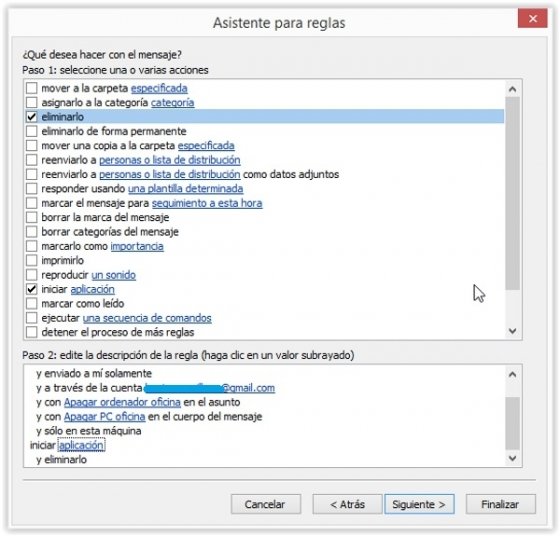The width and height of the screenshot is (560, 536).
Task: Click up arrow of actions list scrollbar
Action: [x=512, y=89]
